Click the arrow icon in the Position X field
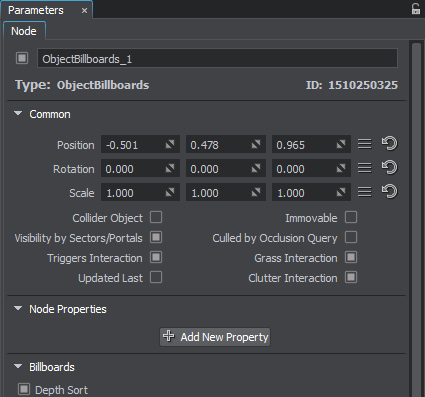This screenshot has width=425, height=397. tap(170, 144)
